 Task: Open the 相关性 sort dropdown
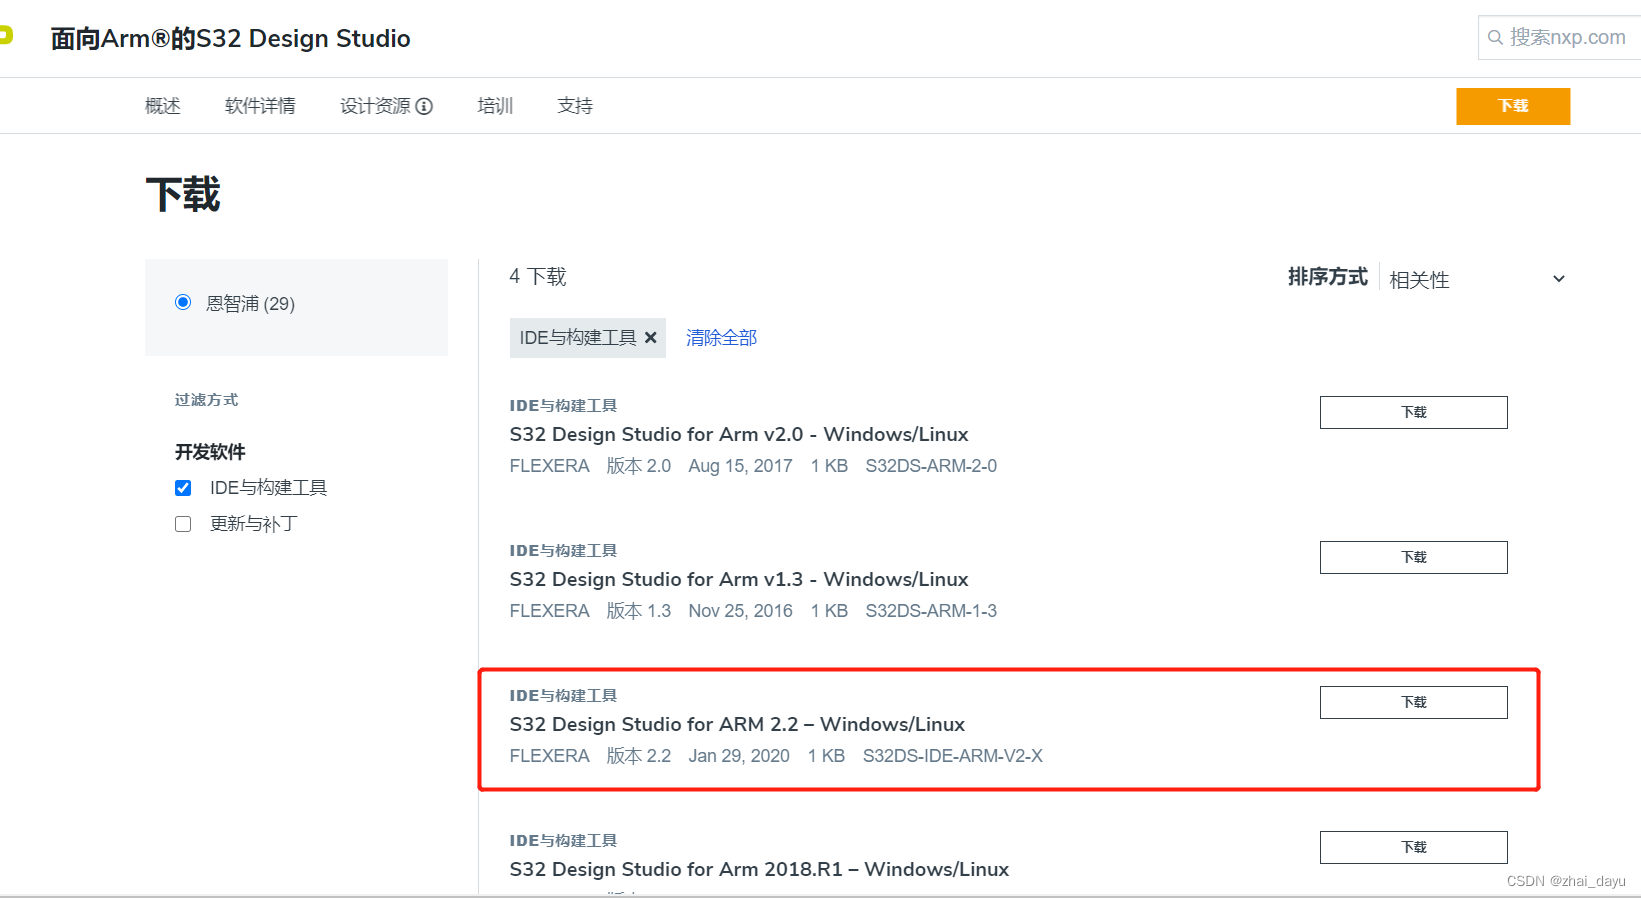point(1476,279)
